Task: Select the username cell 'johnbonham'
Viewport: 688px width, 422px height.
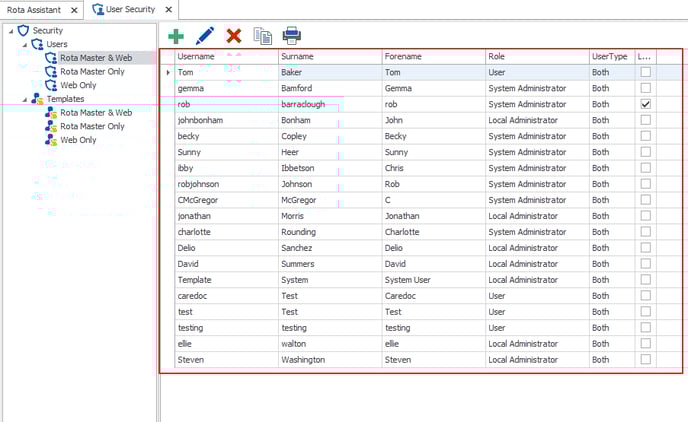Action: pos(226,120)
